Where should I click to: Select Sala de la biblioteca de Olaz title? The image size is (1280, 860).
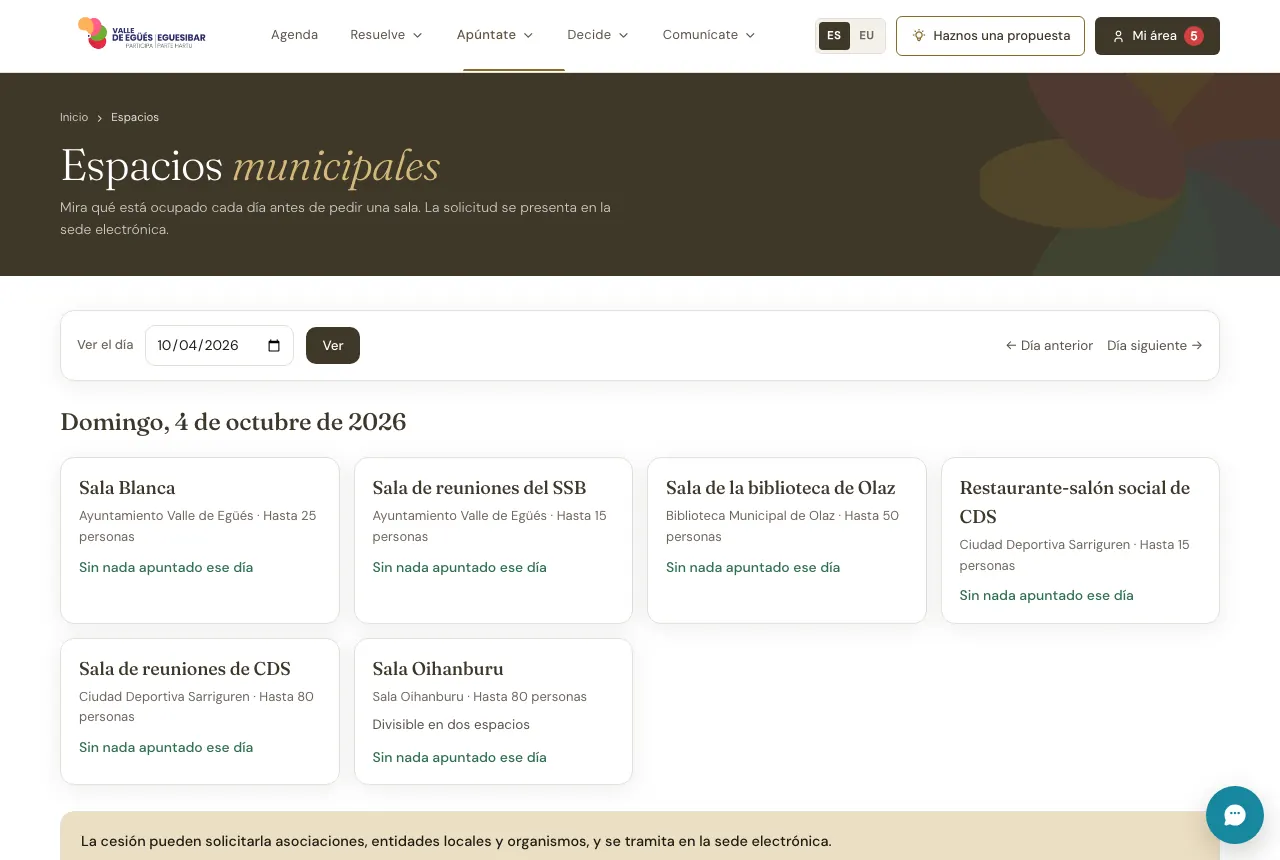point(781,488)
